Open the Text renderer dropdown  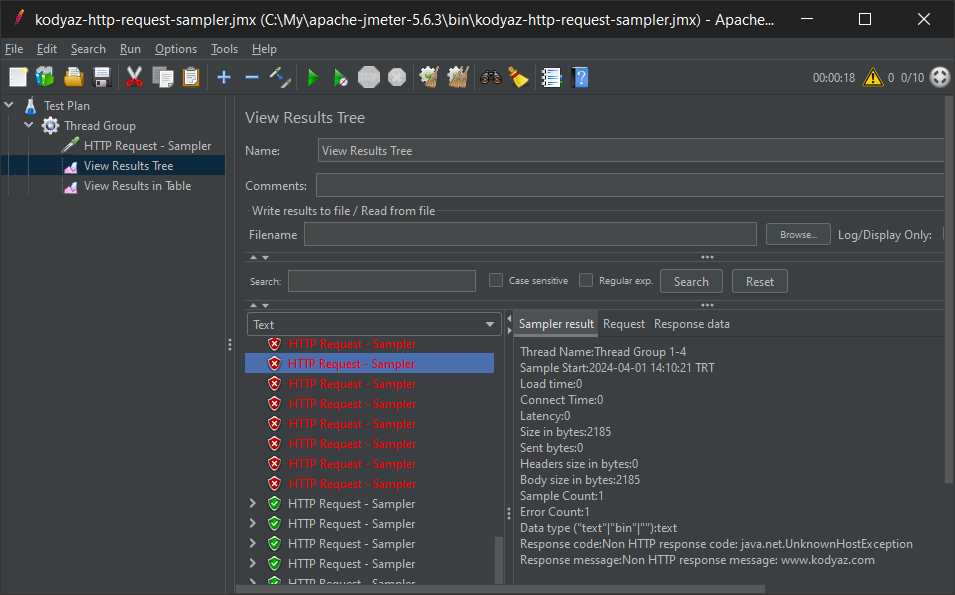click(x=374, y=325)
